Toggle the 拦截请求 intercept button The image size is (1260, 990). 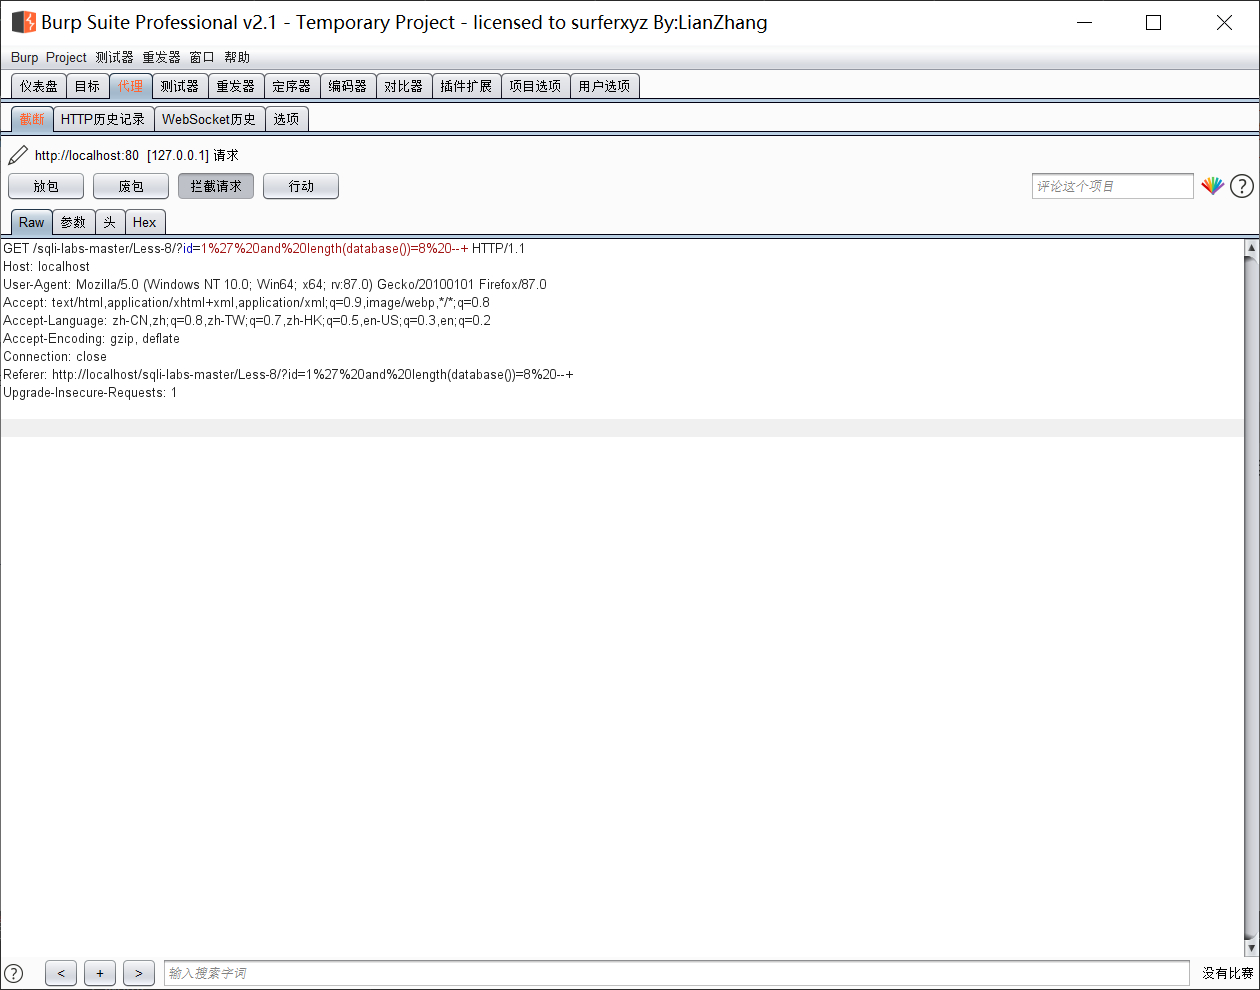tap(216, 186)
